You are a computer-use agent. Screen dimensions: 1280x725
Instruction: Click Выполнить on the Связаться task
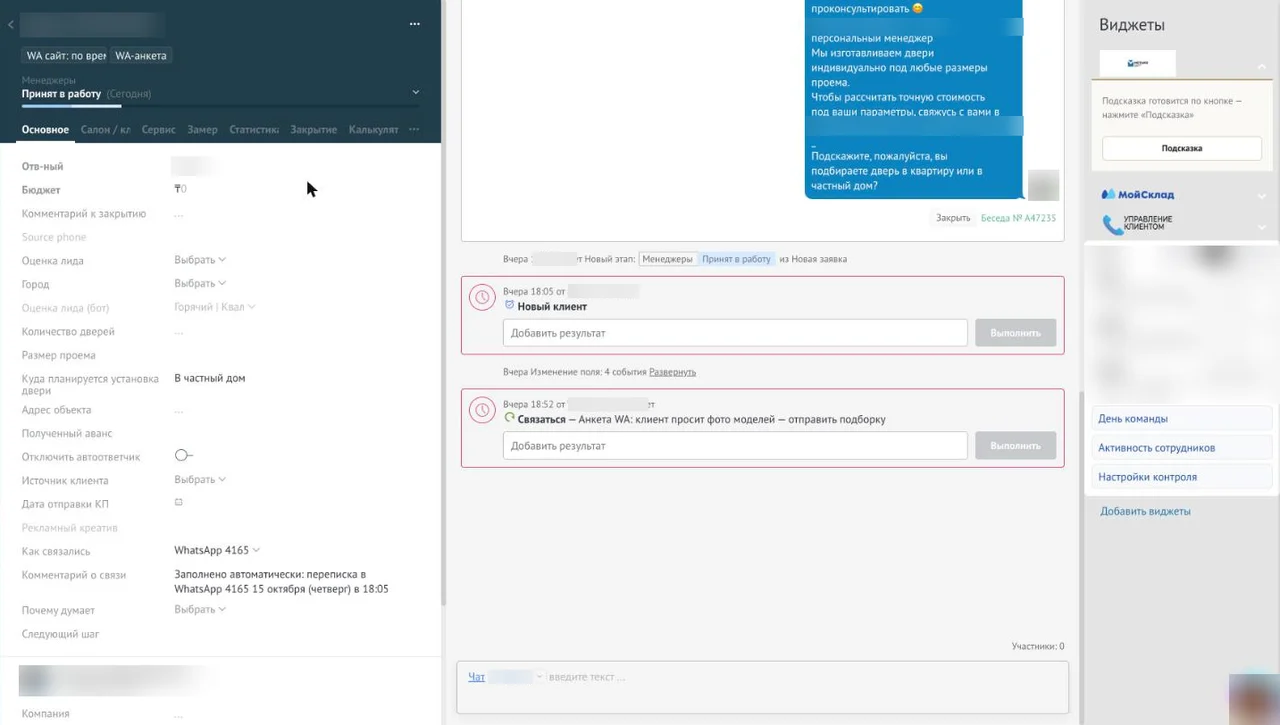(1015, 446)
